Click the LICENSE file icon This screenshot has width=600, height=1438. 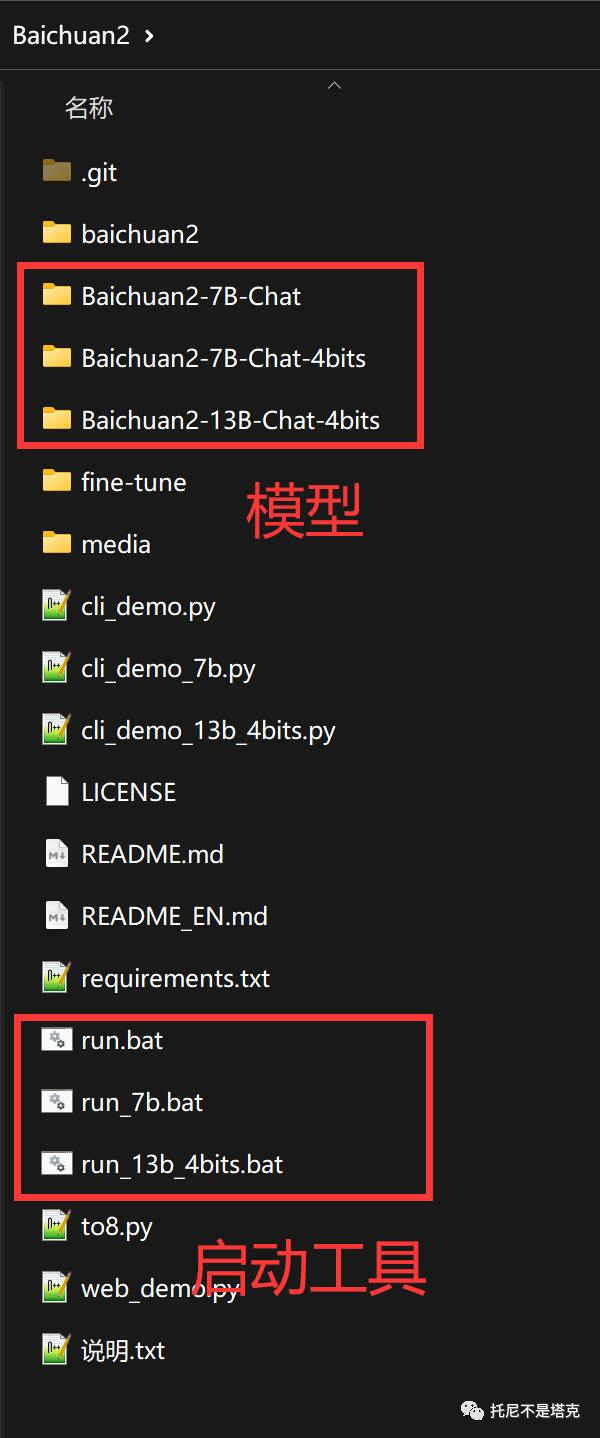57,791
